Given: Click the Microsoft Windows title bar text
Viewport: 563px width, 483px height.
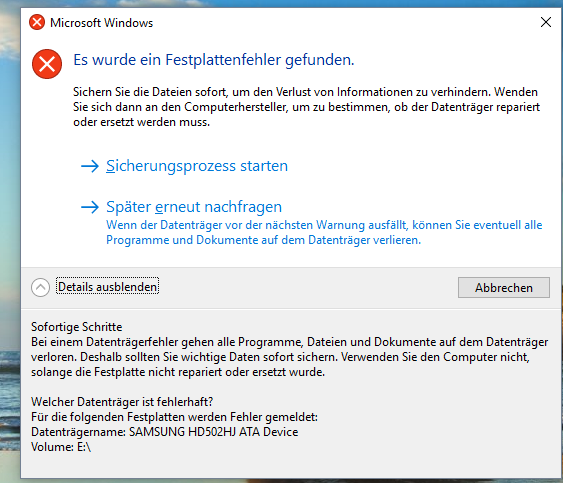Looking at the screenshot, I should (102, 23).
